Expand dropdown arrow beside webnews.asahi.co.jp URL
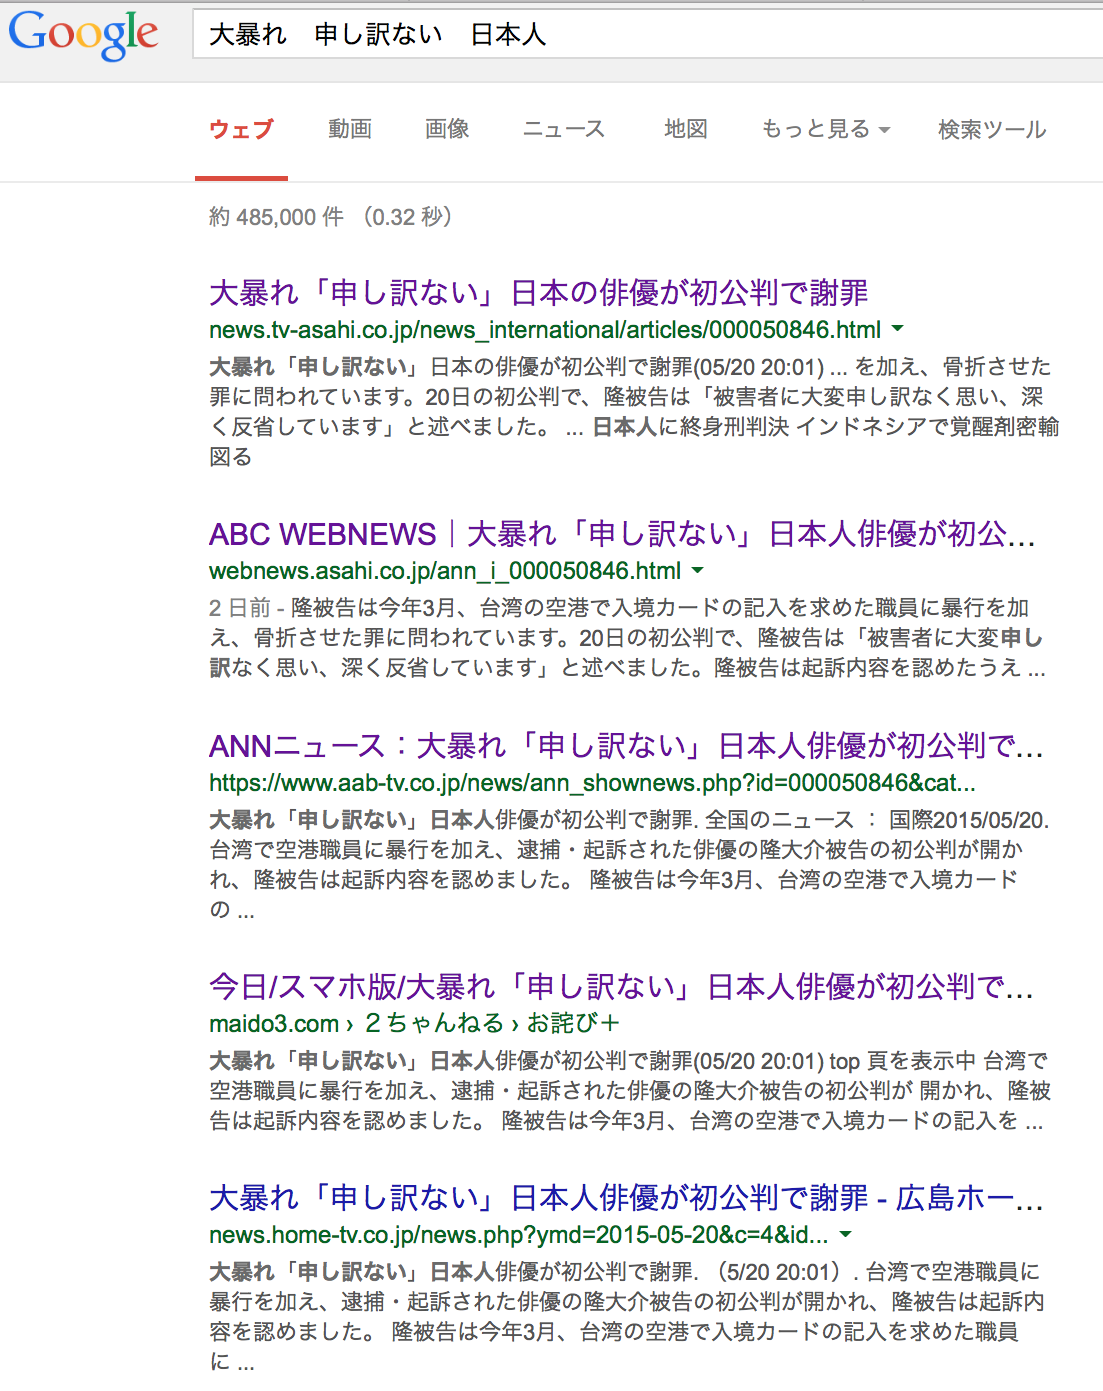 [x=697, y=569]
